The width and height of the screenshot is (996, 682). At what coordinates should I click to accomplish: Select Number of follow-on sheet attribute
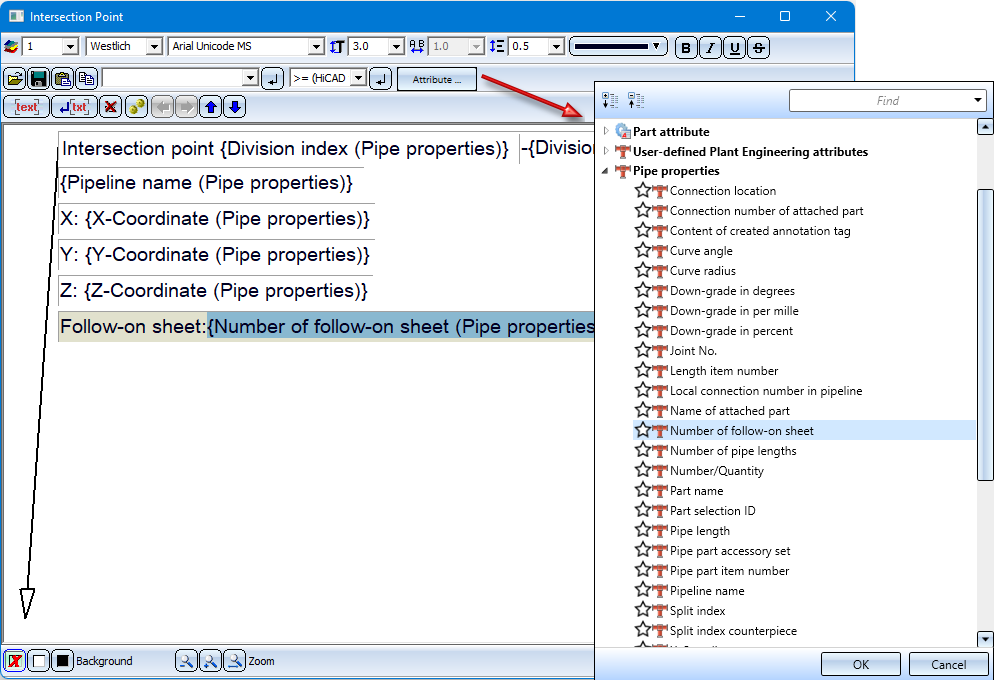pos(741,431)
